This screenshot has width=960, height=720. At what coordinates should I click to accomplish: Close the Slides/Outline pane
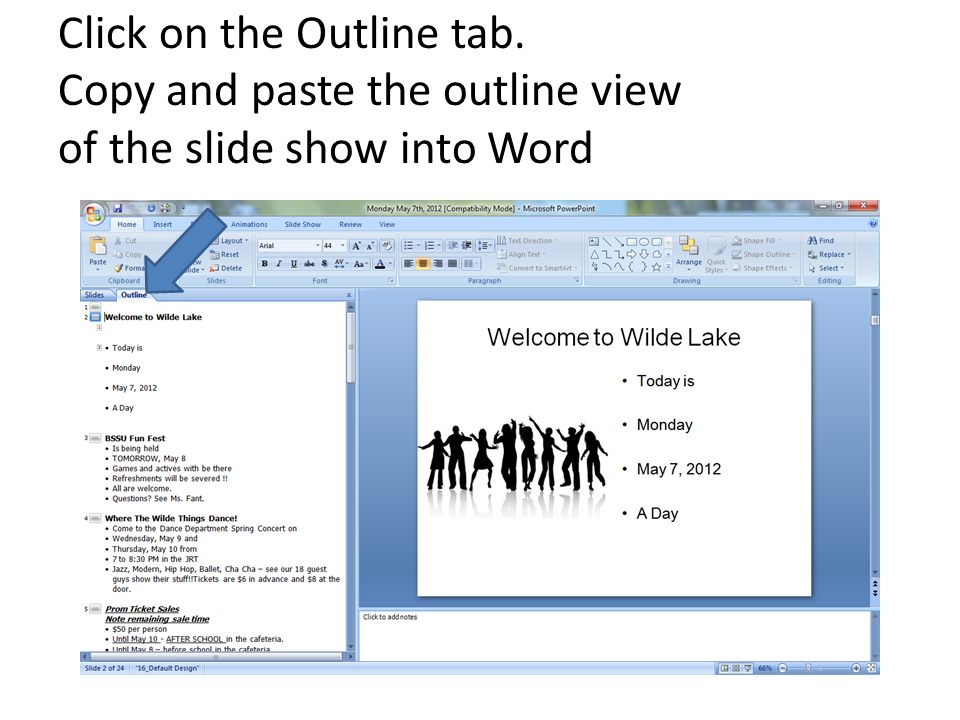click(x=349, y=295)
